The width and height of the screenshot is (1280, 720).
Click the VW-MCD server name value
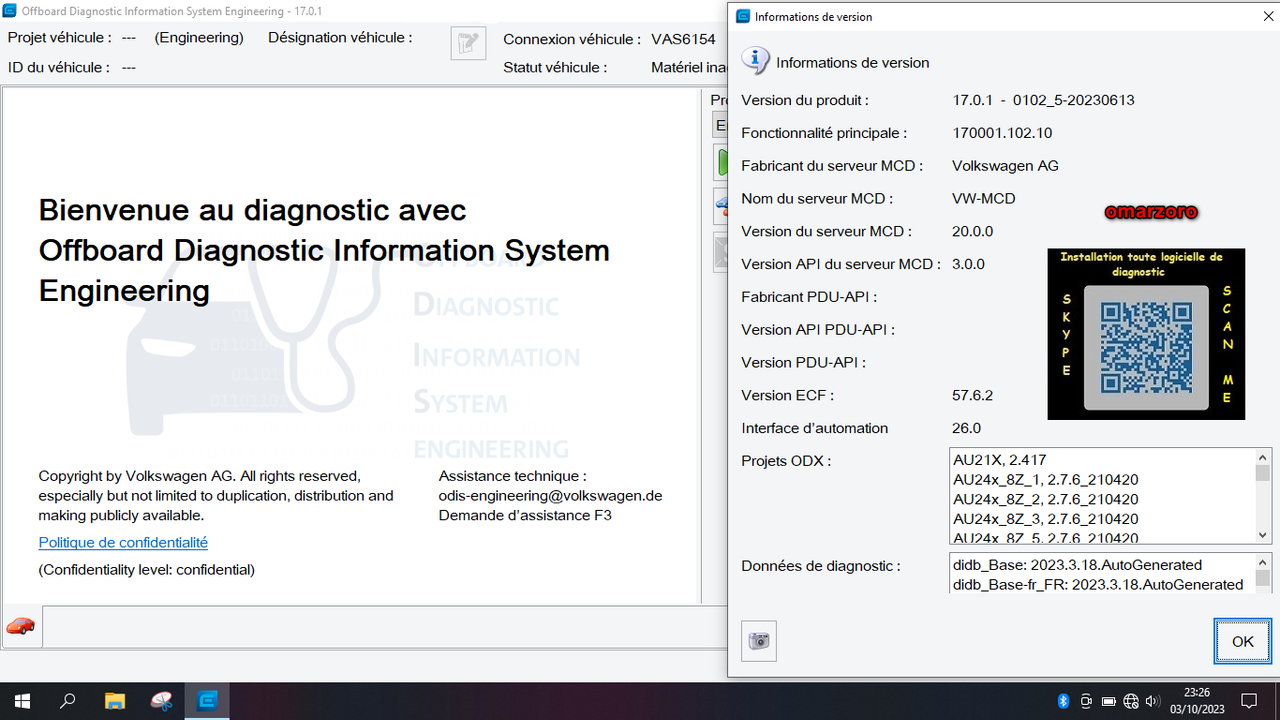click(984, 198)
